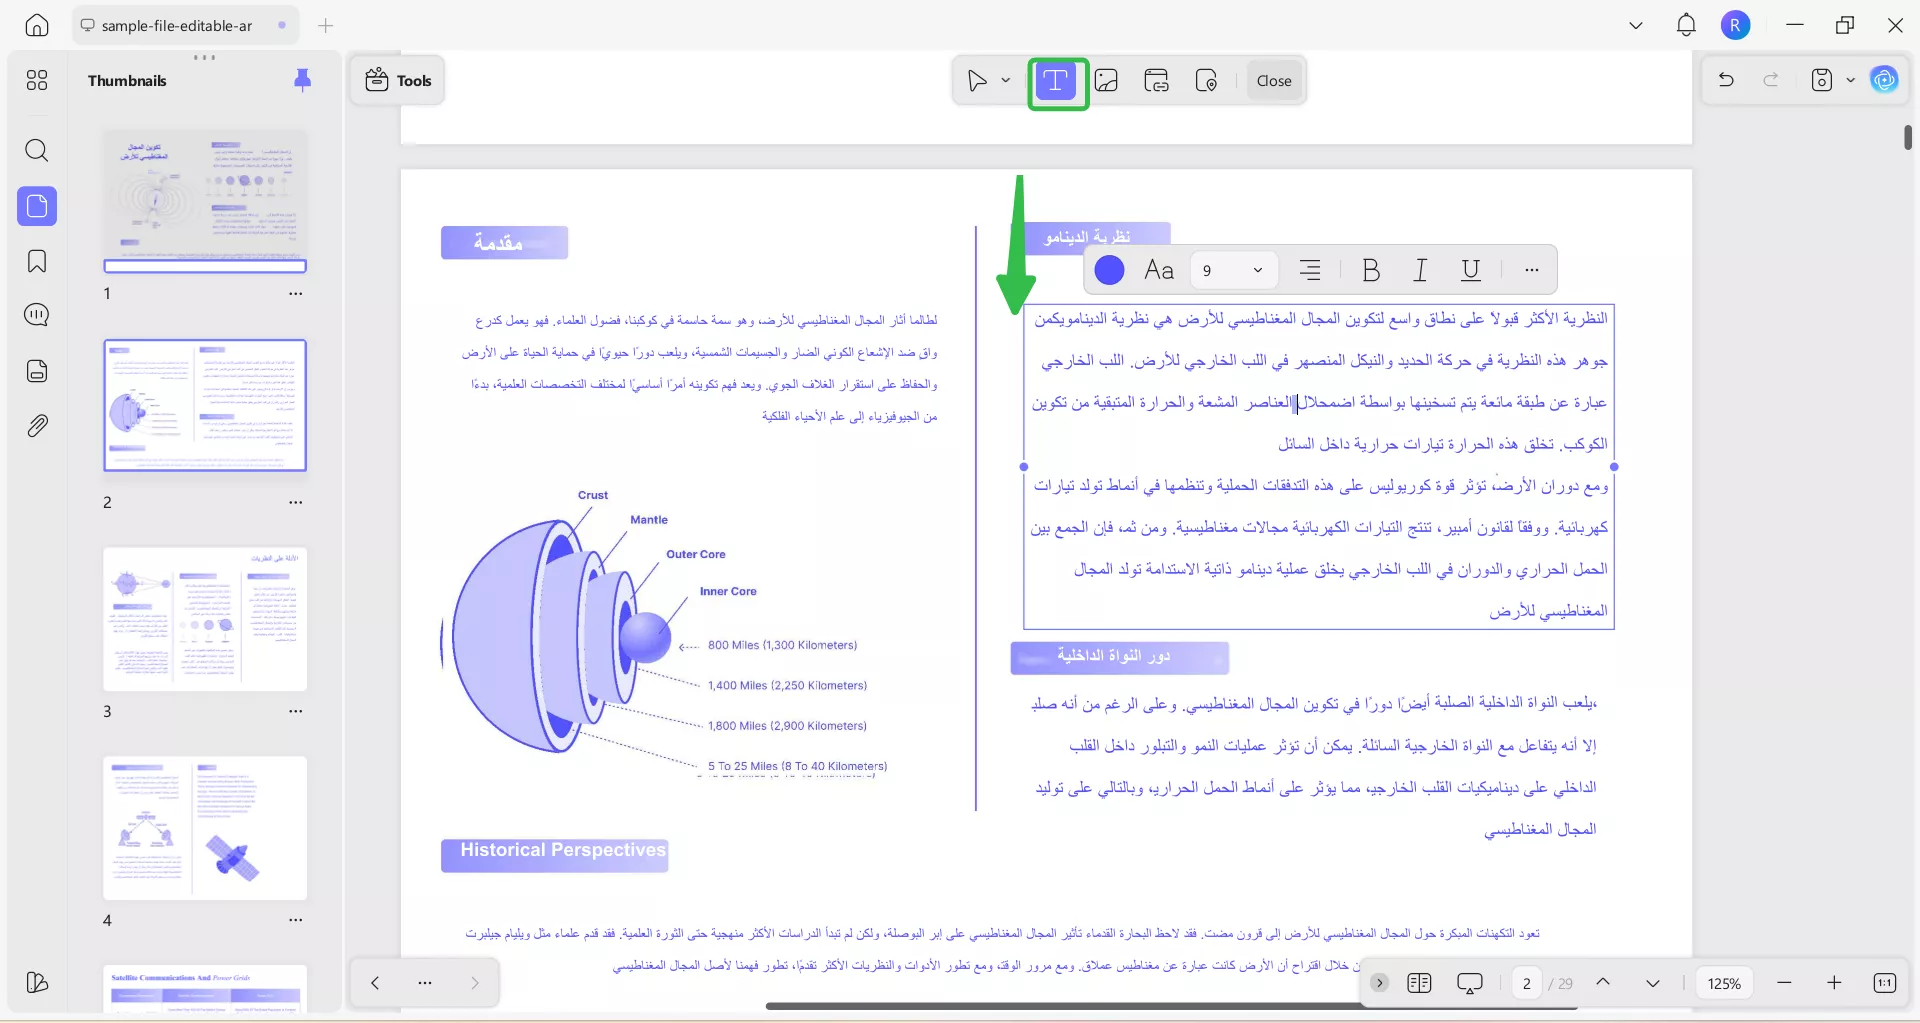The width and height of the screenshot is (1920, 1023).
Task: Click the right arrow in bottom toolbar
Action: [x=475, y=983]
